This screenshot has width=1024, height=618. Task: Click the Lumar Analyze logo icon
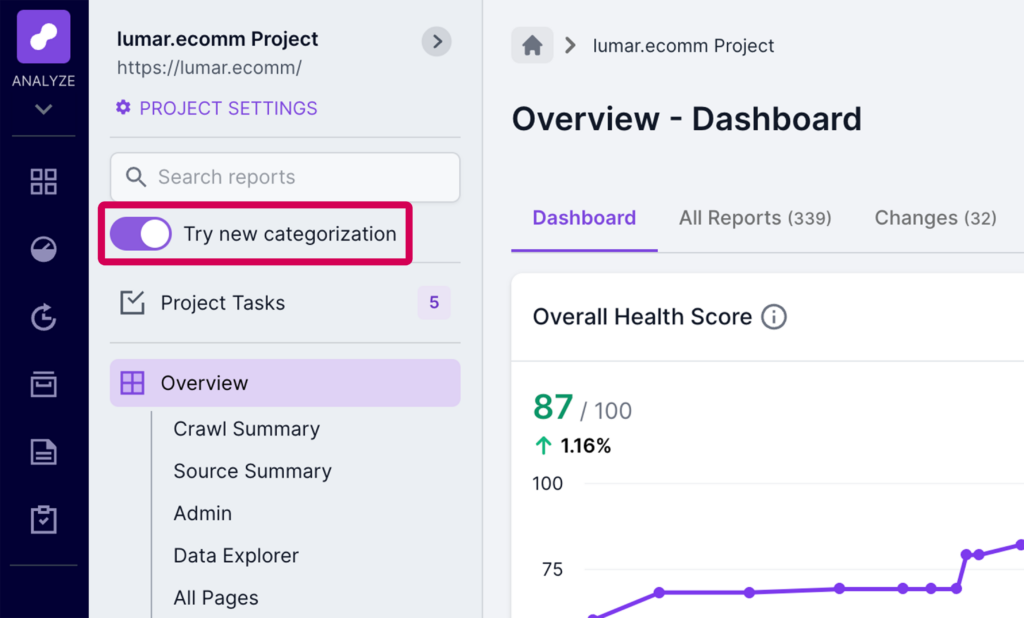[43, 37]
